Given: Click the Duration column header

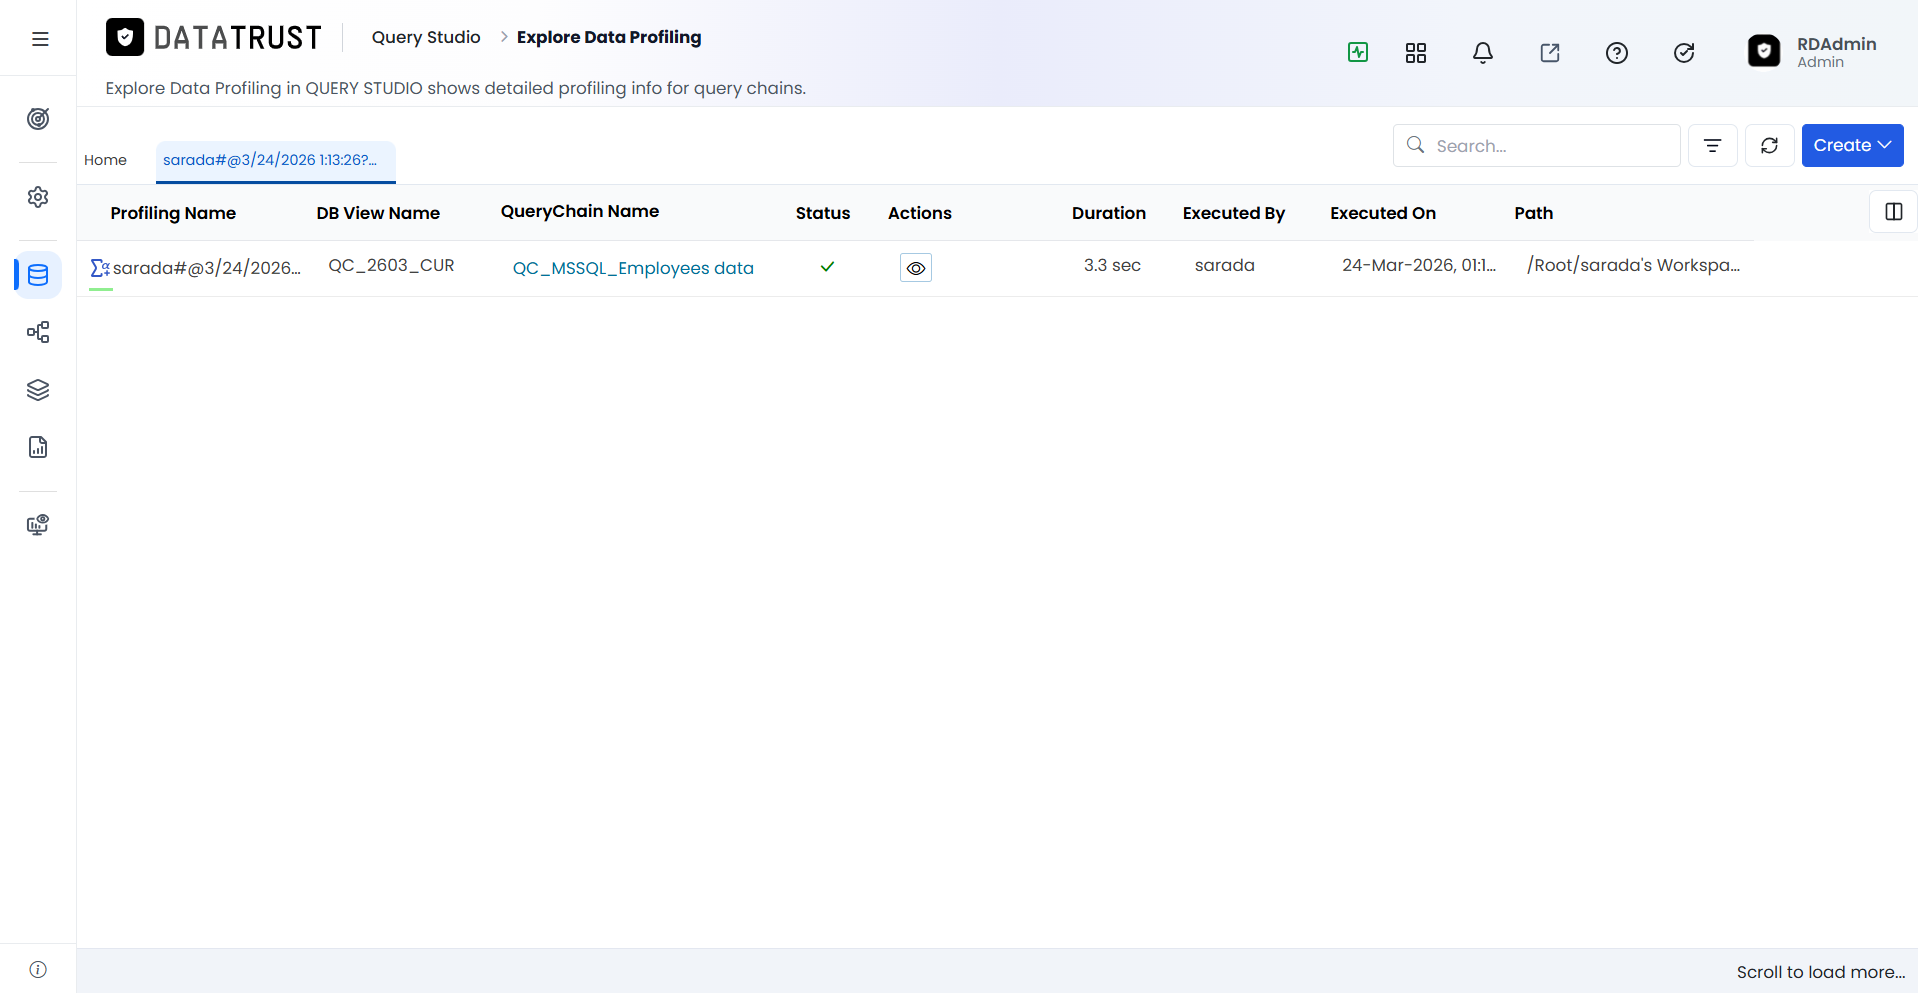Looking at the screenshot, I should click(1109, 213).
